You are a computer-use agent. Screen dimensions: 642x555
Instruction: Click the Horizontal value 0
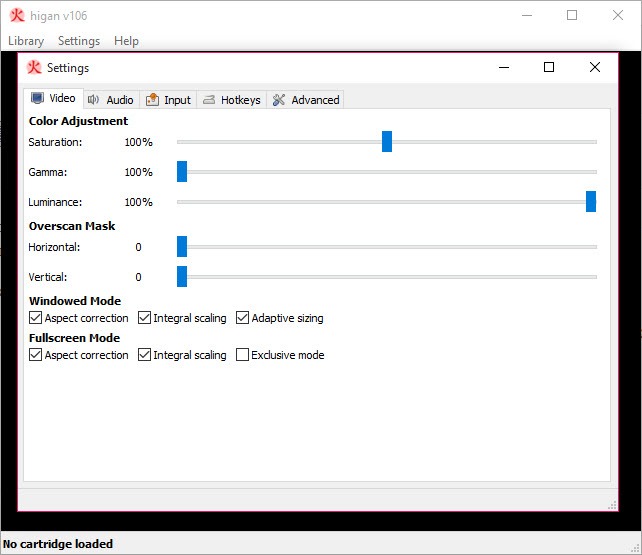(138, 247)
